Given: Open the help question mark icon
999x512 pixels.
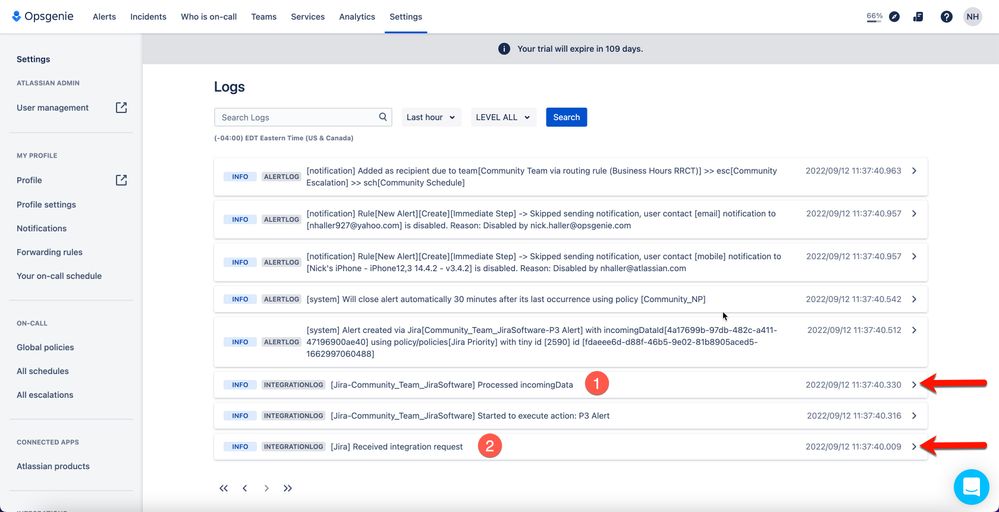Looking at the screenshot, I should coord(946,17).
